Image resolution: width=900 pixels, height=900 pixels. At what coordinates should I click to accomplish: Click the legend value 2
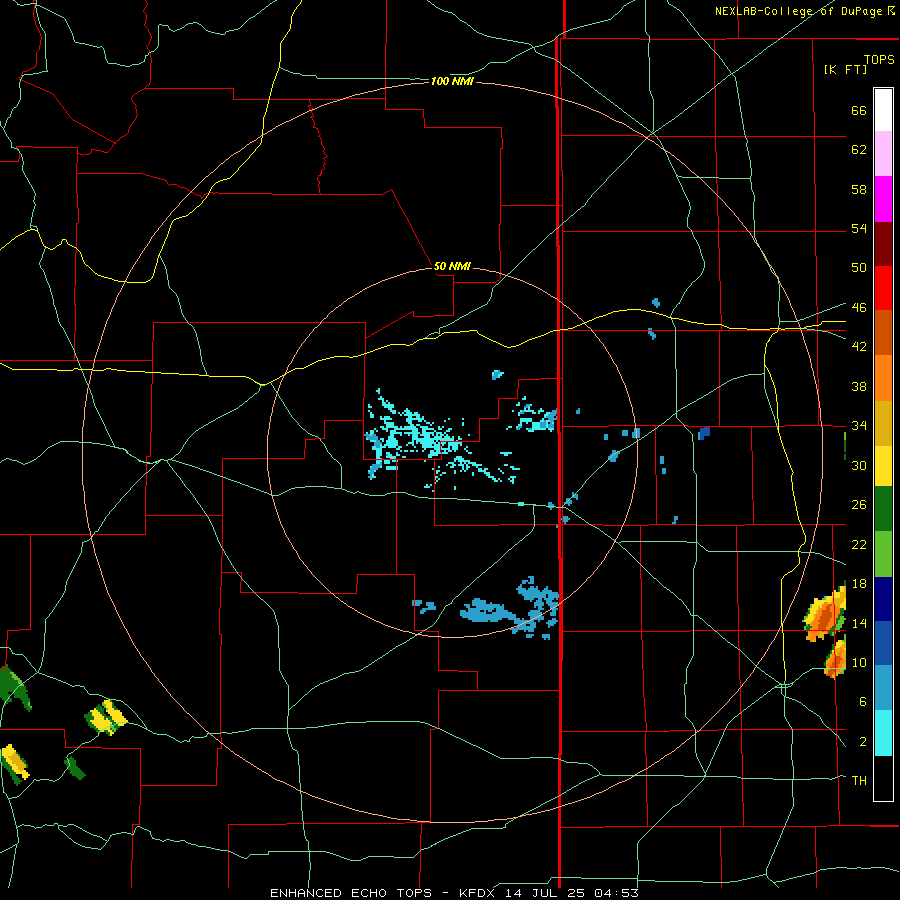pos(863,742)
